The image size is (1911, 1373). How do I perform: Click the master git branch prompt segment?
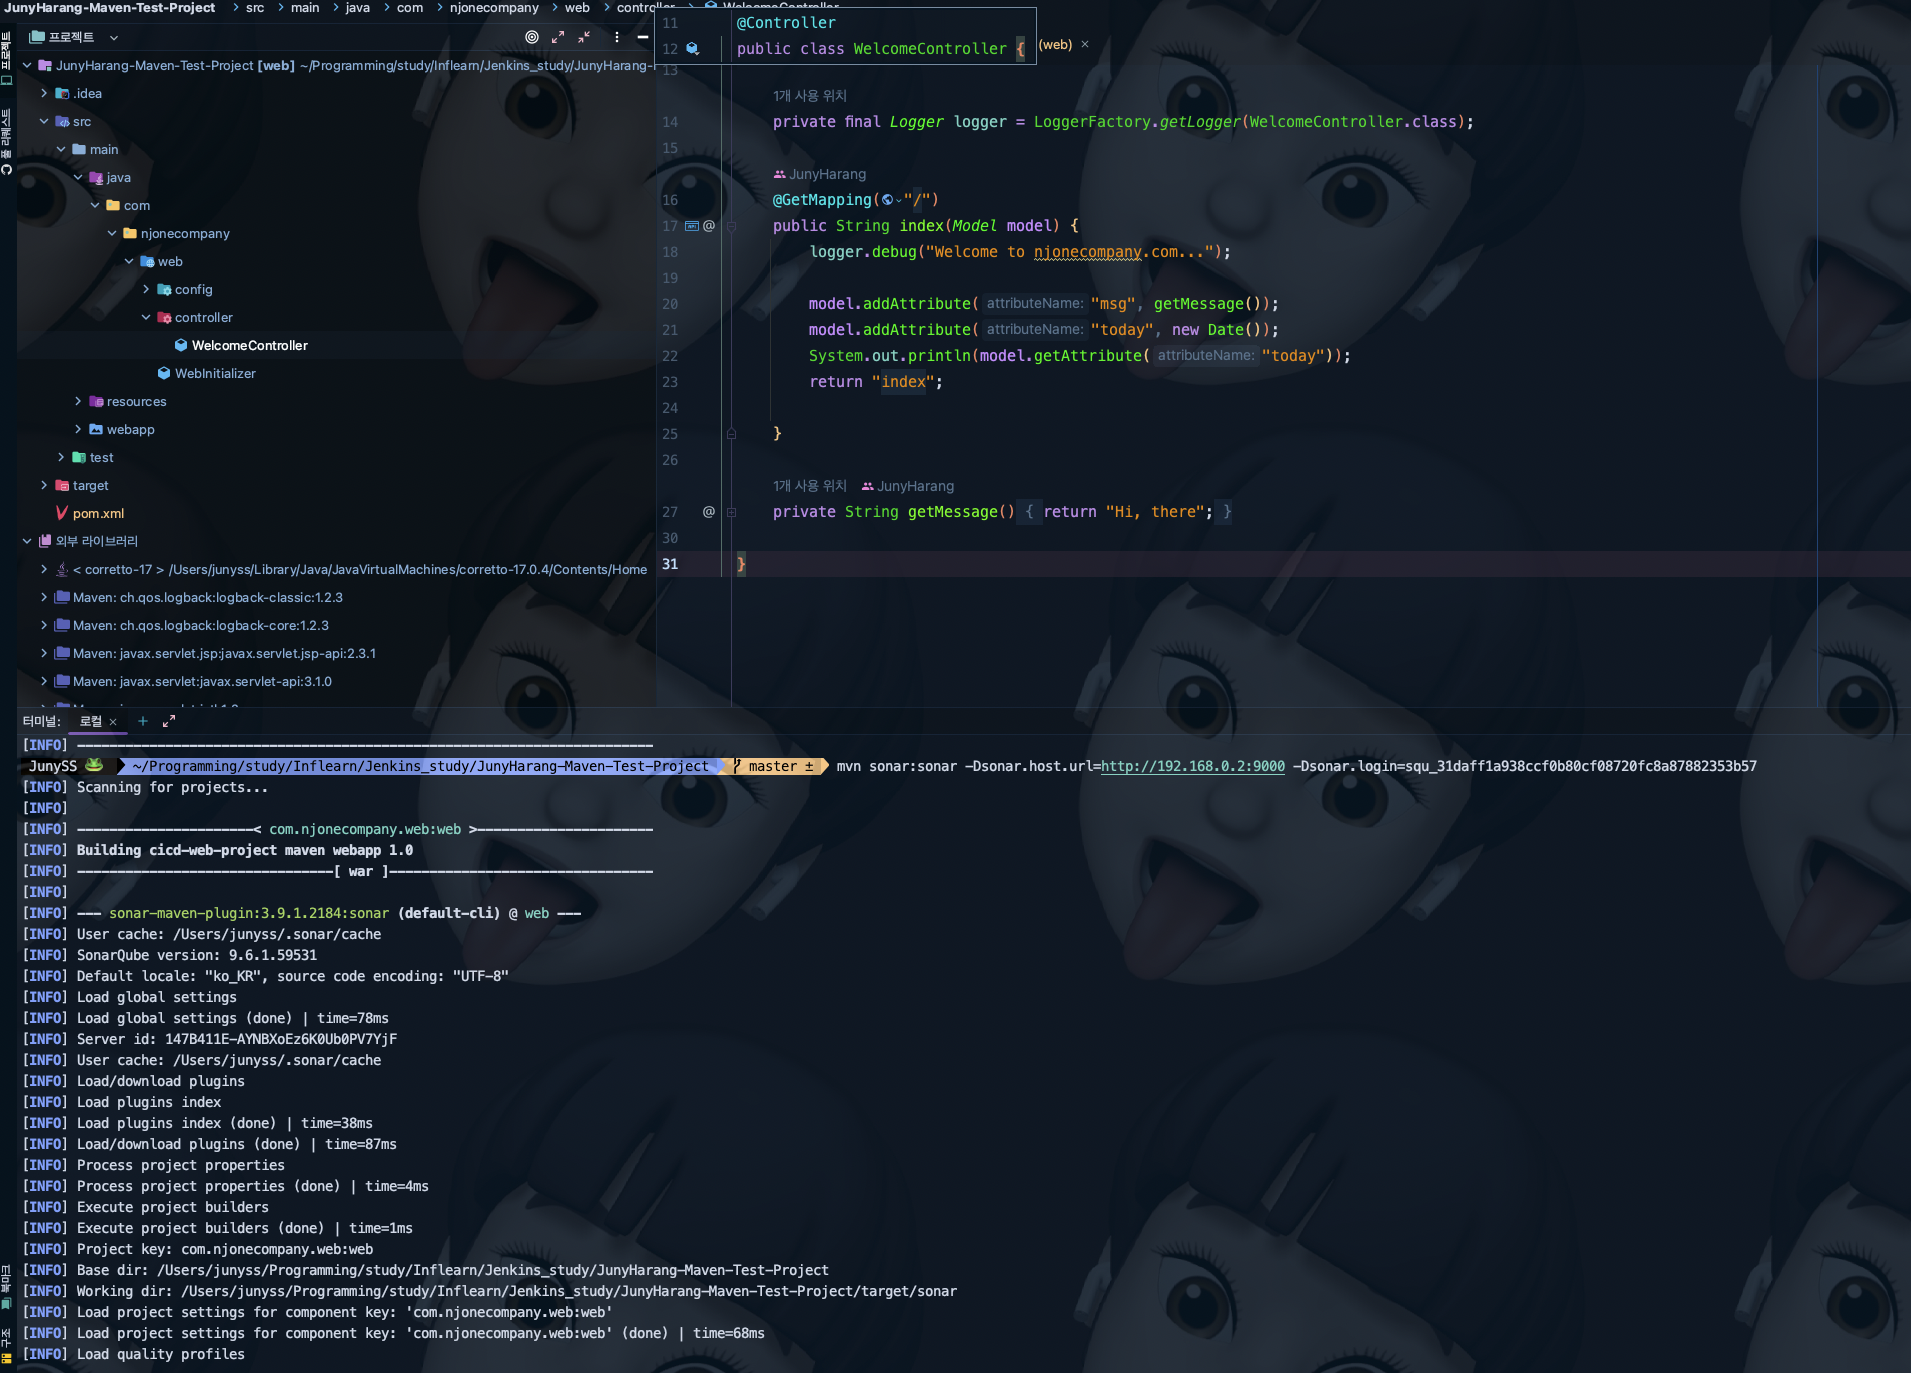point(773,766)
